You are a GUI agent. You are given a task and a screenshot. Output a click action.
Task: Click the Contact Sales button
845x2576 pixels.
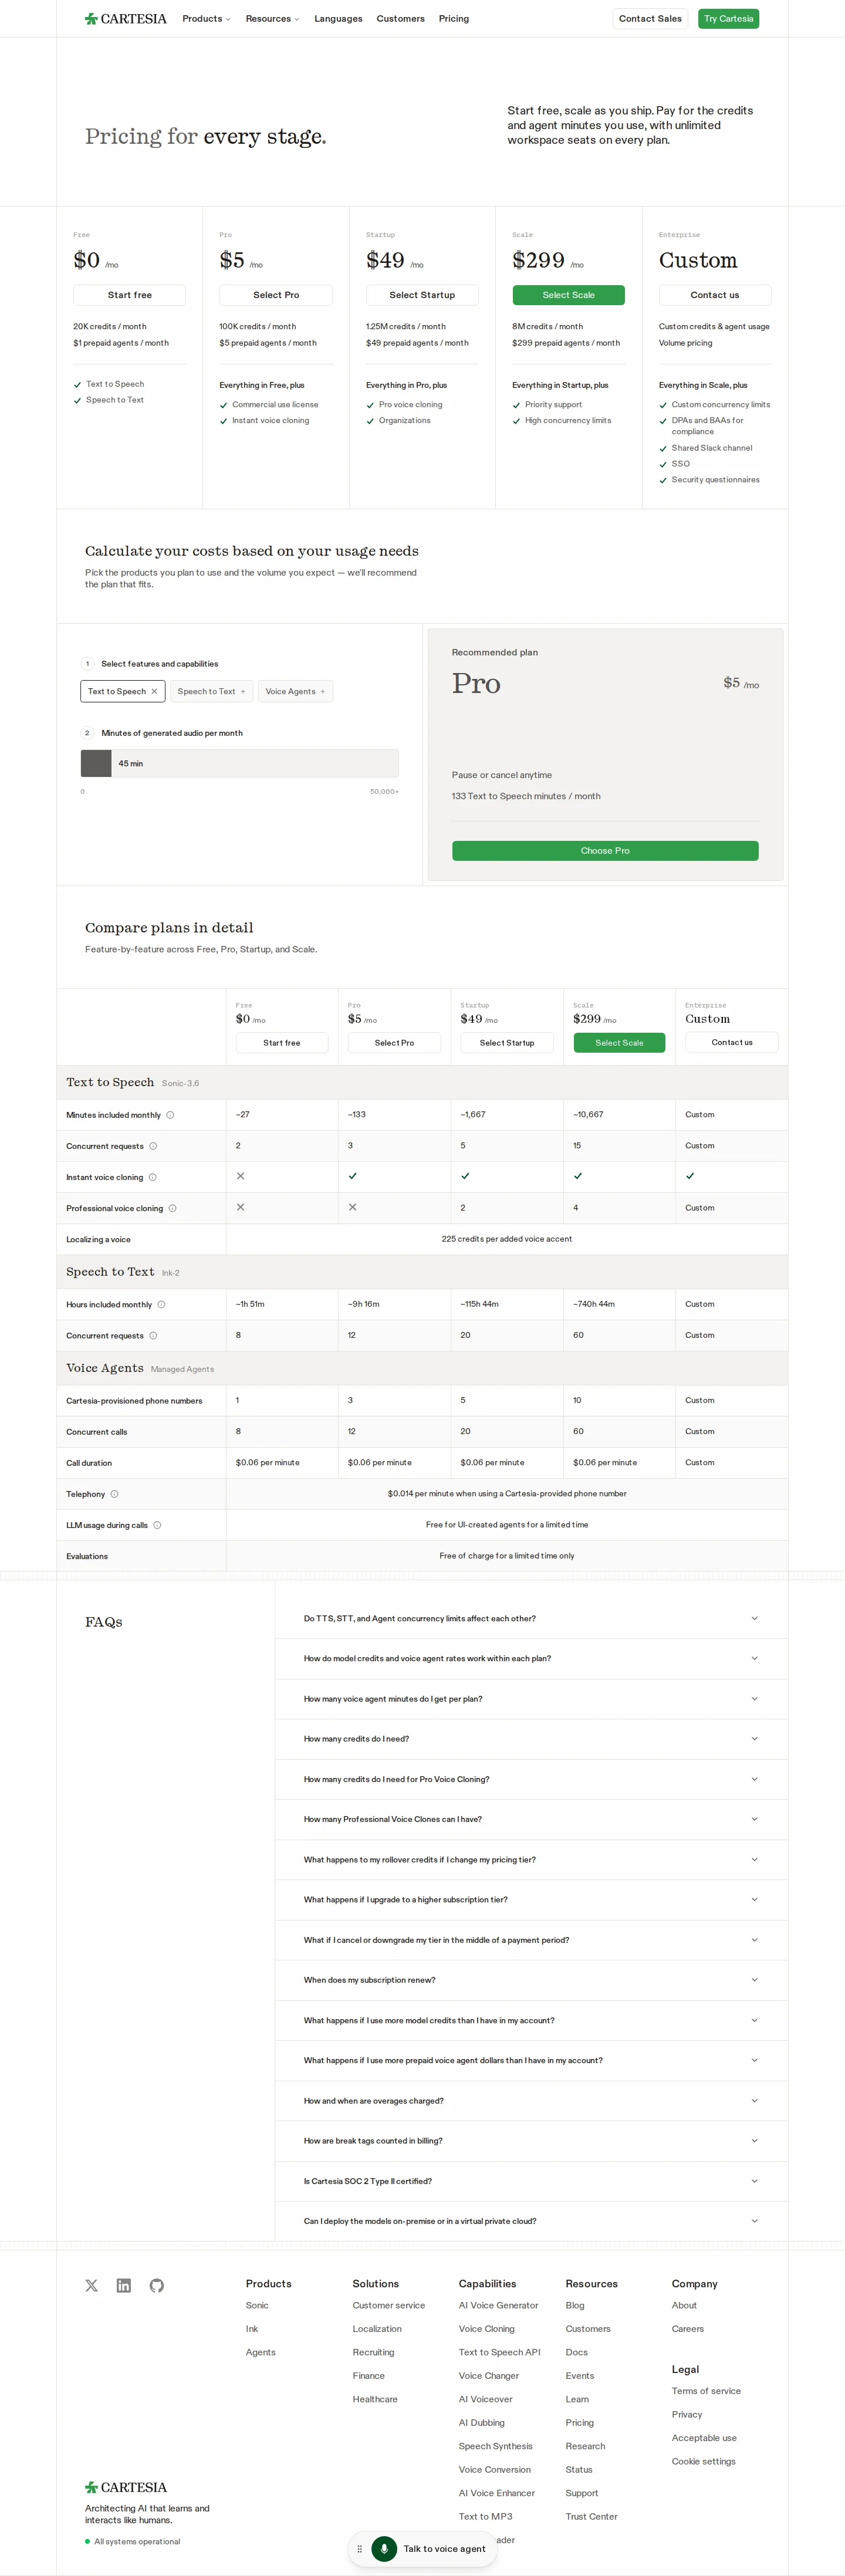tap(650, 19)
